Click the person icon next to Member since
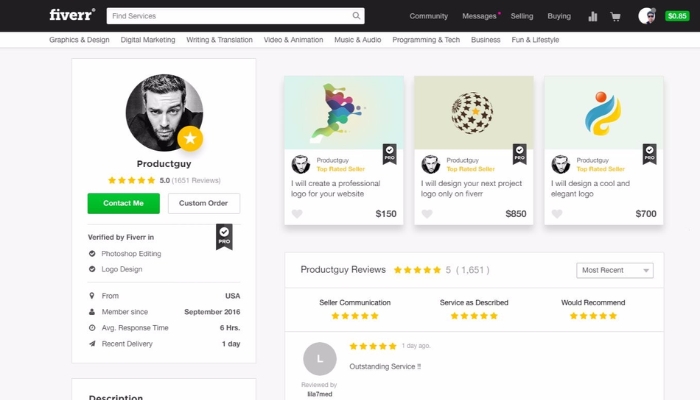The image size is (700, 400). click(92, 312)
